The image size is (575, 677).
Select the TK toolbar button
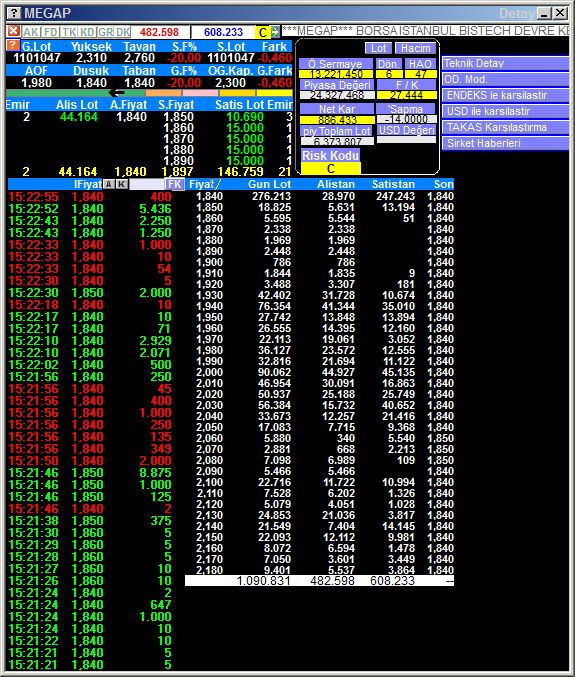point(69,32)
